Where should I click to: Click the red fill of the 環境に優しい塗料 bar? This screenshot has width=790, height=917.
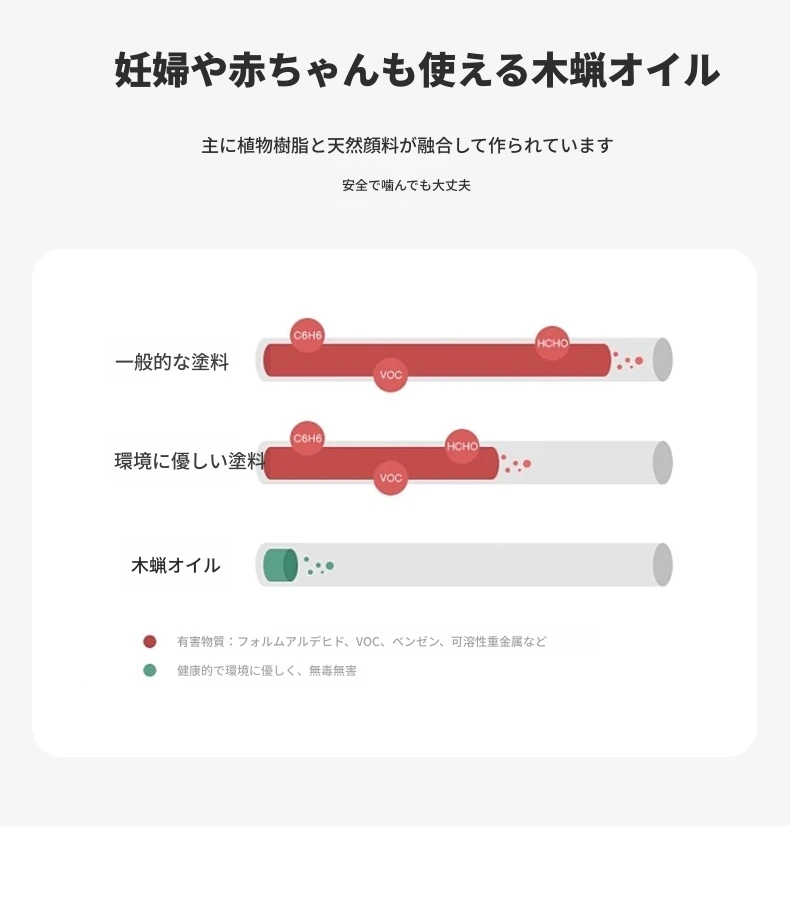[430, 463]
